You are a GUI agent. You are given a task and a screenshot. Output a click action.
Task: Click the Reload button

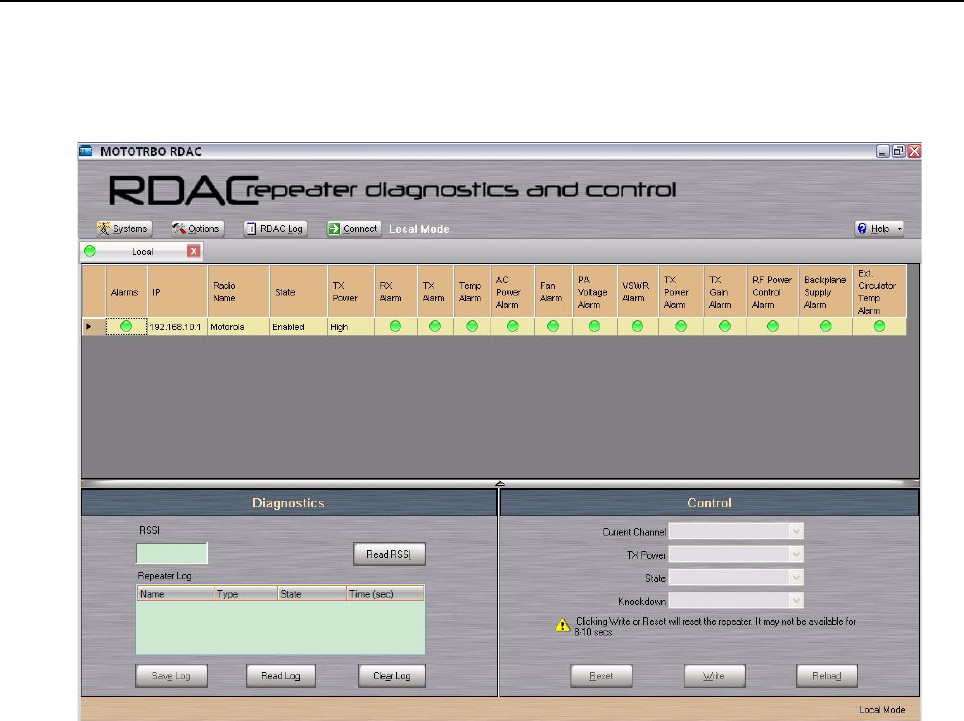click(827, 676)
